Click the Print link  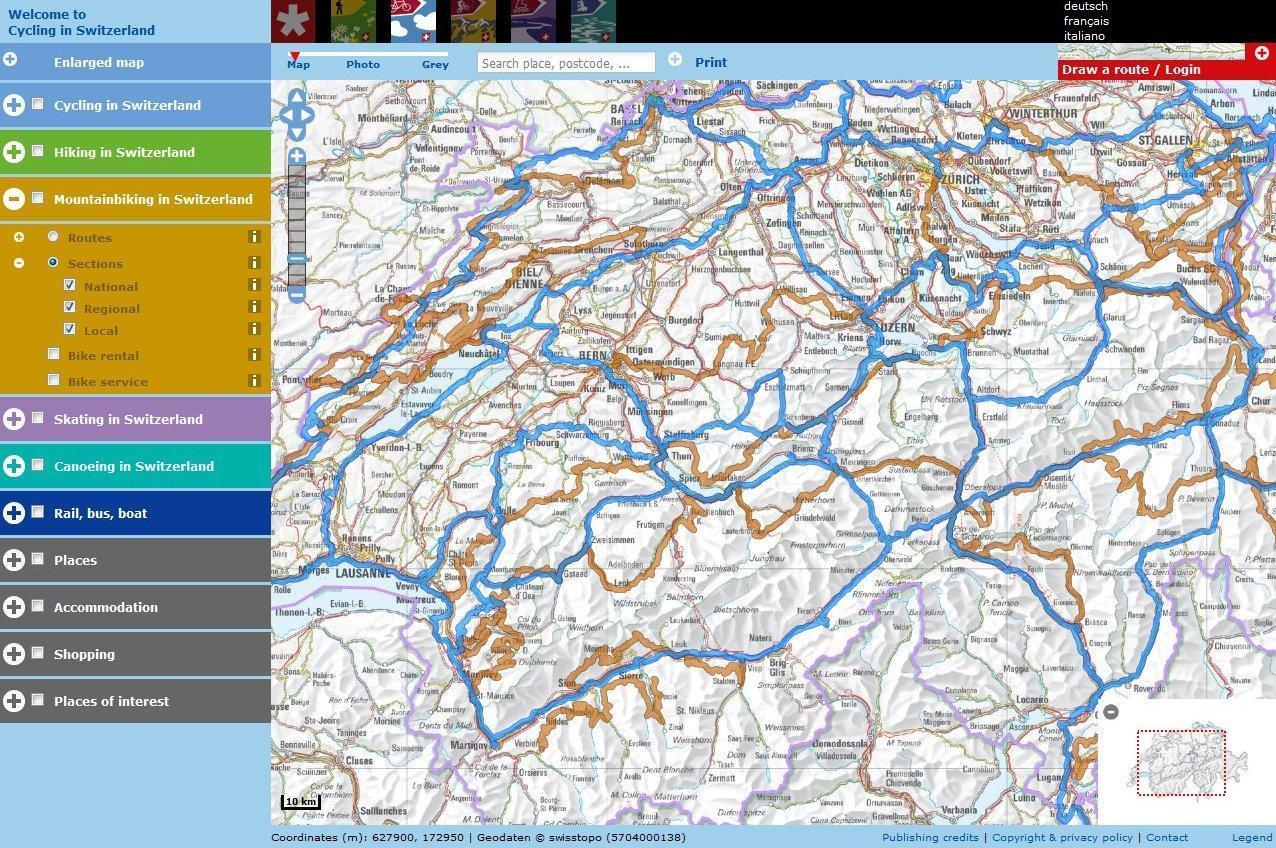point(711,62)
